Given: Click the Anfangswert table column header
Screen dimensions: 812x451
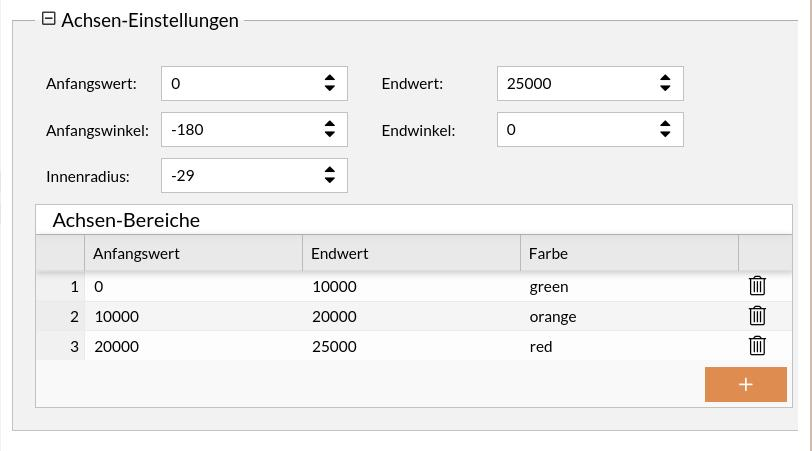Looking at the screenshot, I should pyautogui.click(x=192, y=254).
